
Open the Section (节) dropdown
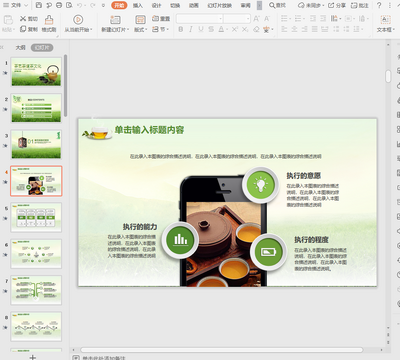point(161,29)
